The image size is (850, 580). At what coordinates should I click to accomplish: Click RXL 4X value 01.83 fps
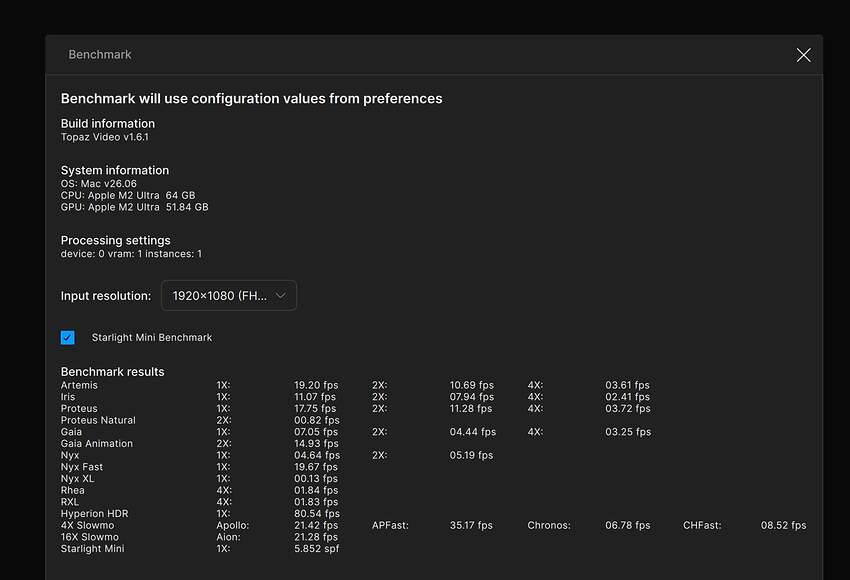(x=316, y=502)
